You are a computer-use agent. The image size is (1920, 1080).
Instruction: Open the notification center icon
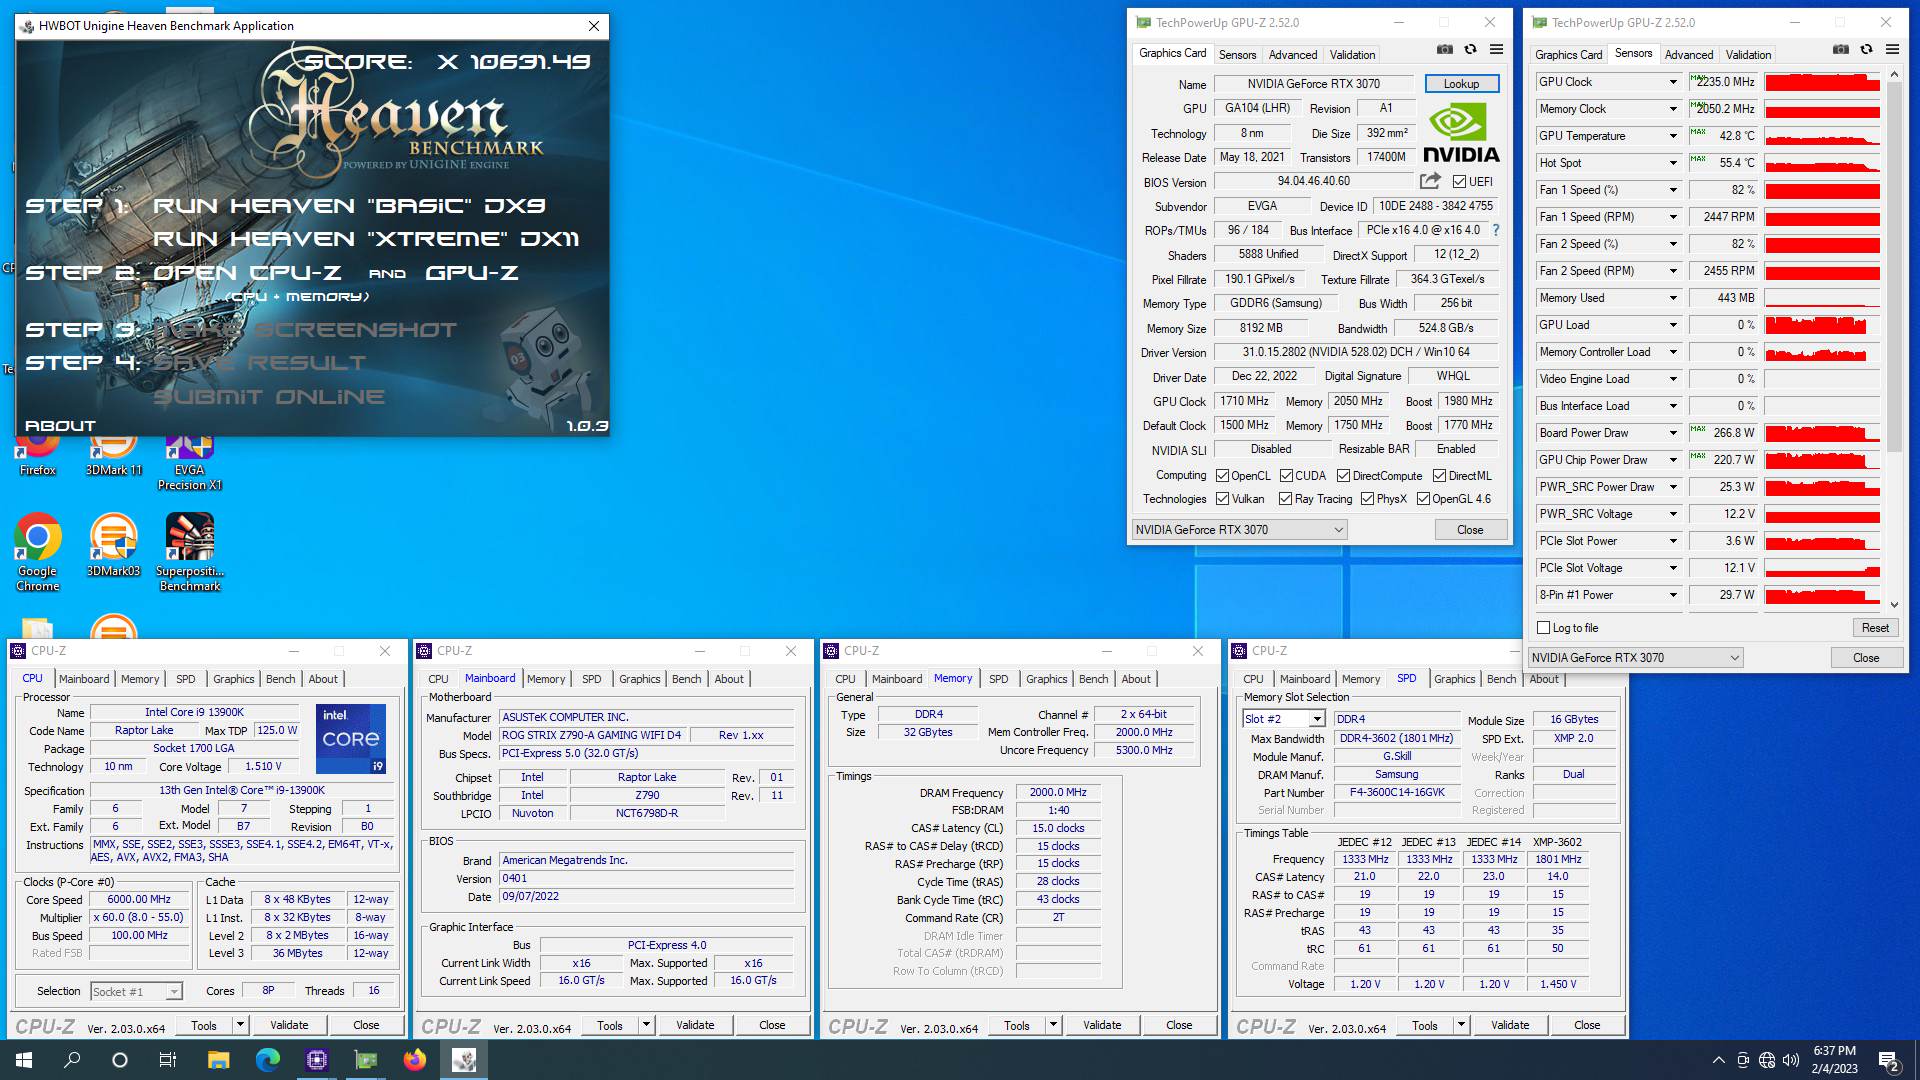tap(1888, 1060)
